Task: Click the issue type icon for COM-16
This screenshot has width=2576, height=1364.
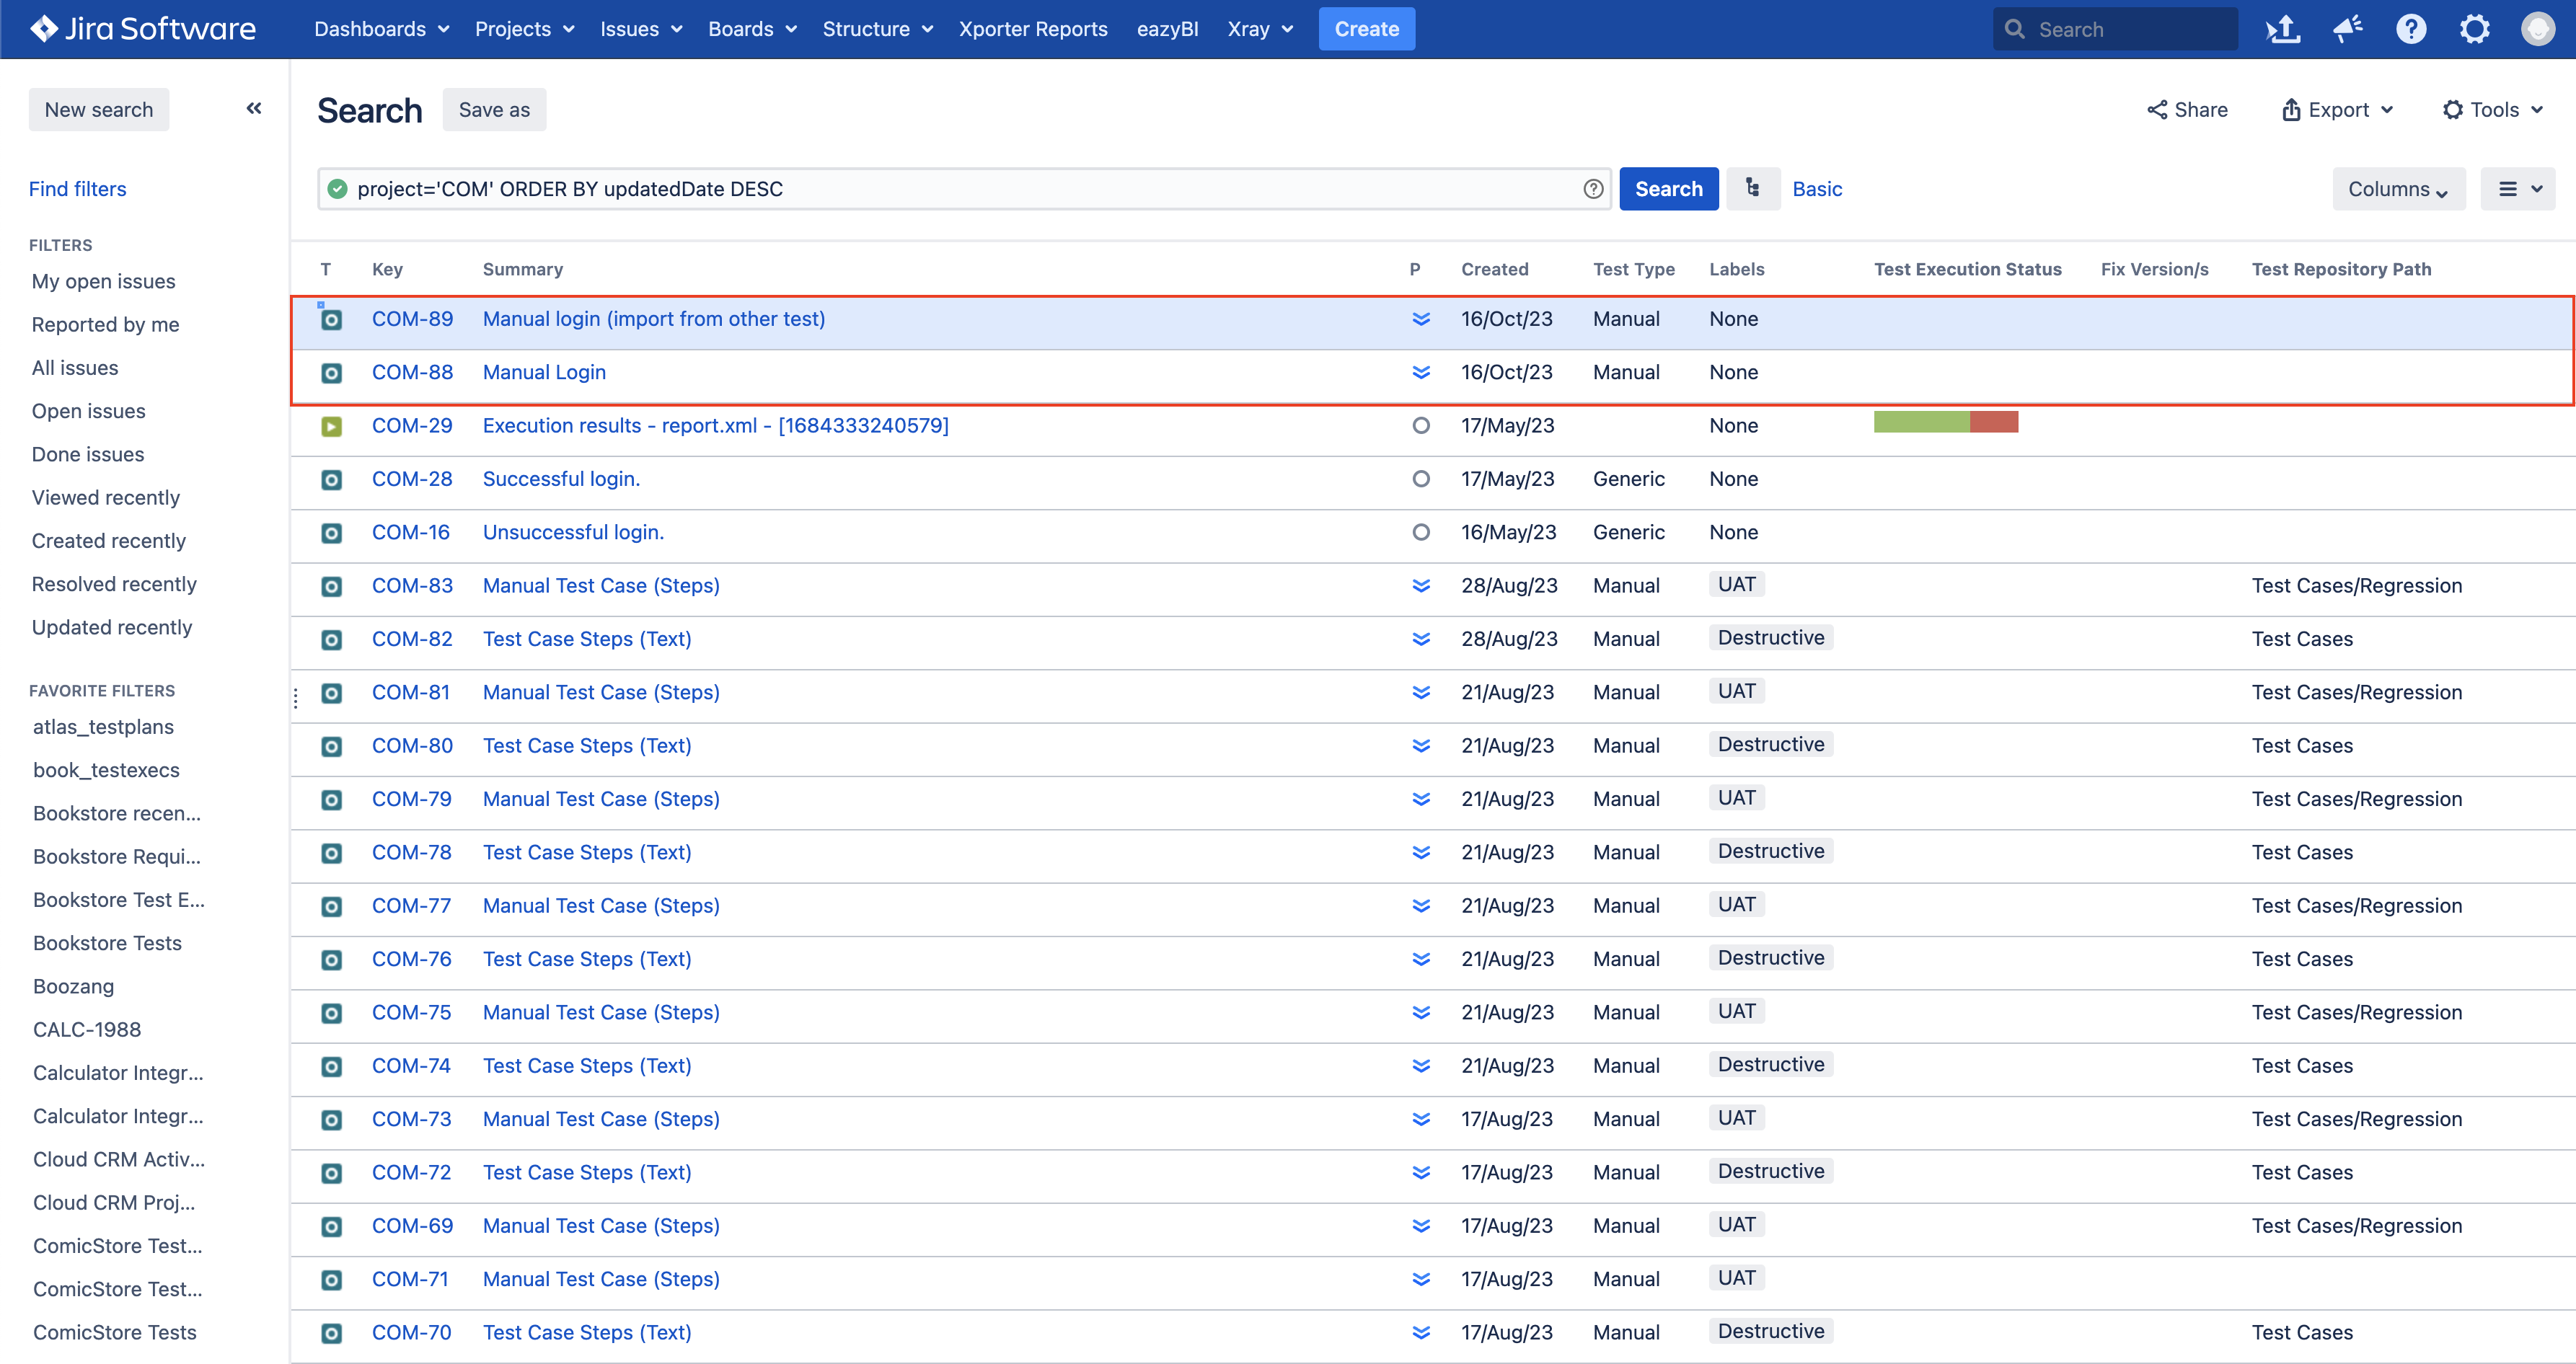Action: point(331,533)
